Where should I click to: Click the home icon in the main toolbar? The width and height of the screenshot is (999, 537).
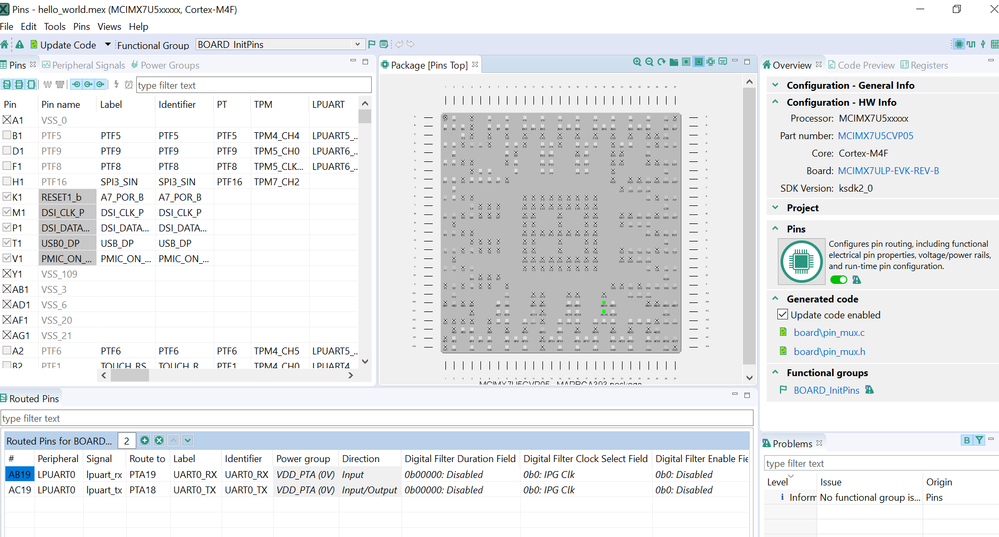[4, 45]
